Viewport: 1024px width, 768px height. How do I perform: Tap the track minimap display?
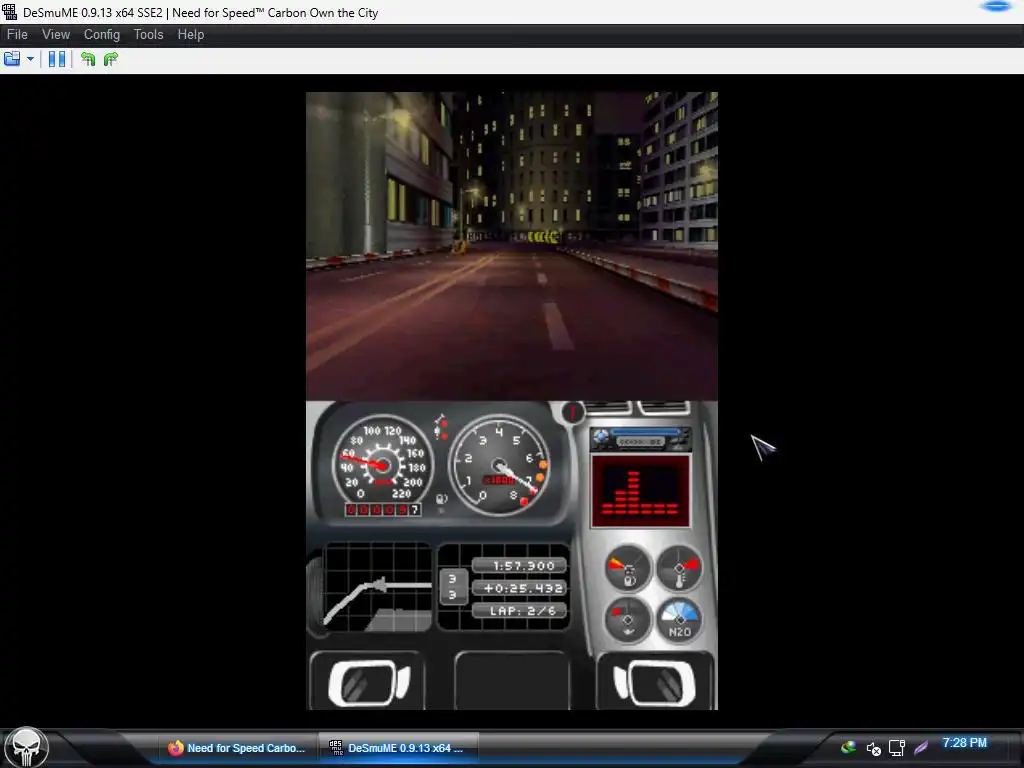tap(377, 587)
